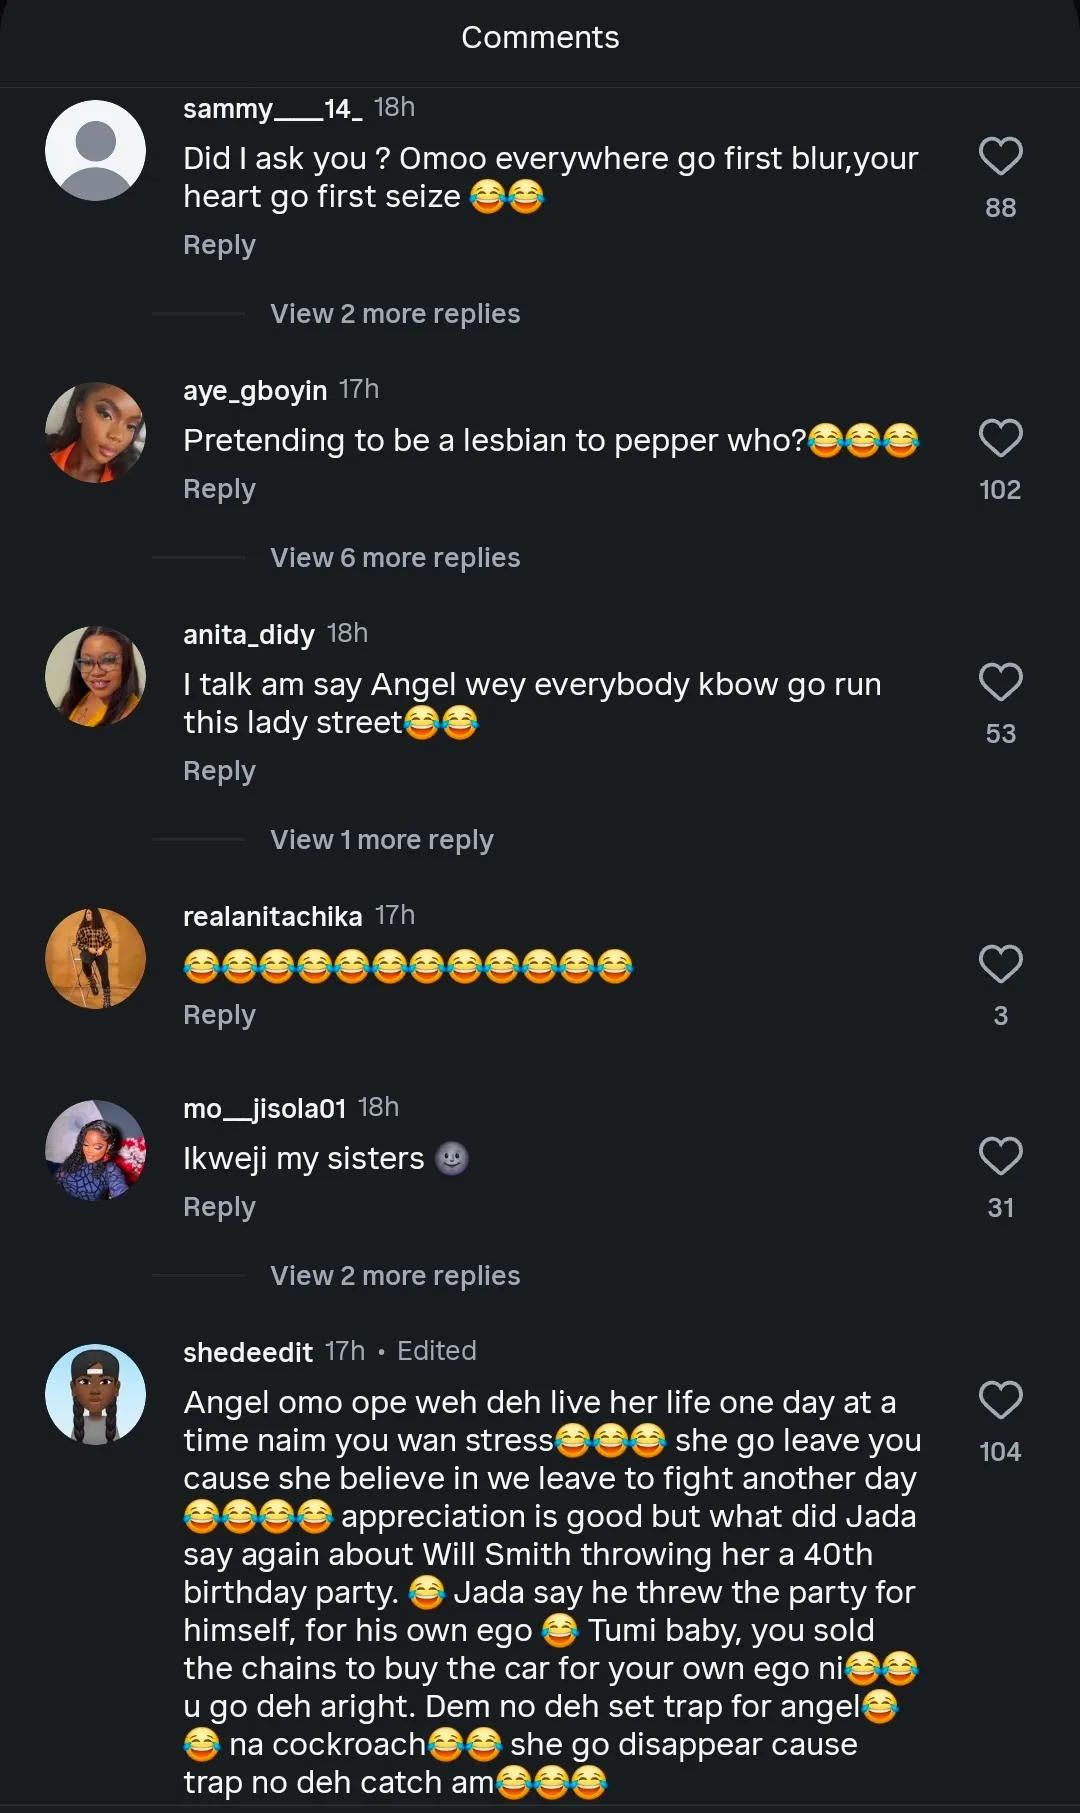Open realanitachika's profile avatar
This screenshot has height=1813, width=1080.
point(96,959)
